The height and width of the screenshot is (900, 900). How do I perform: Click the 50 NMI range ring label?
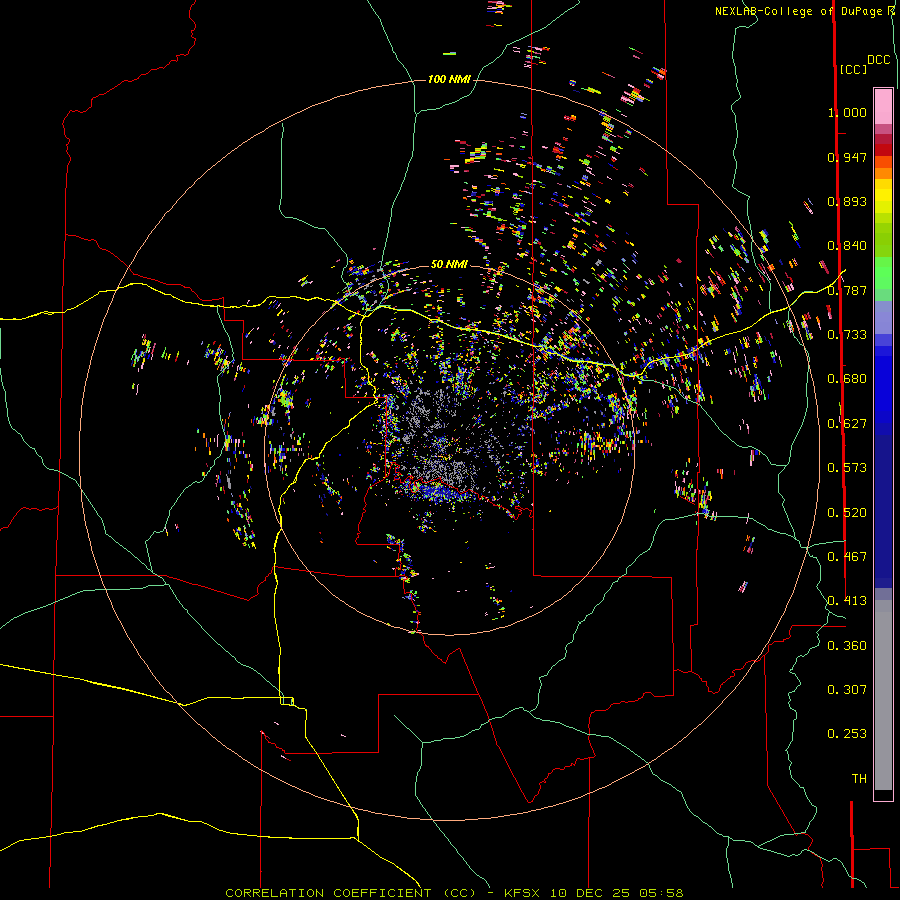449,264
